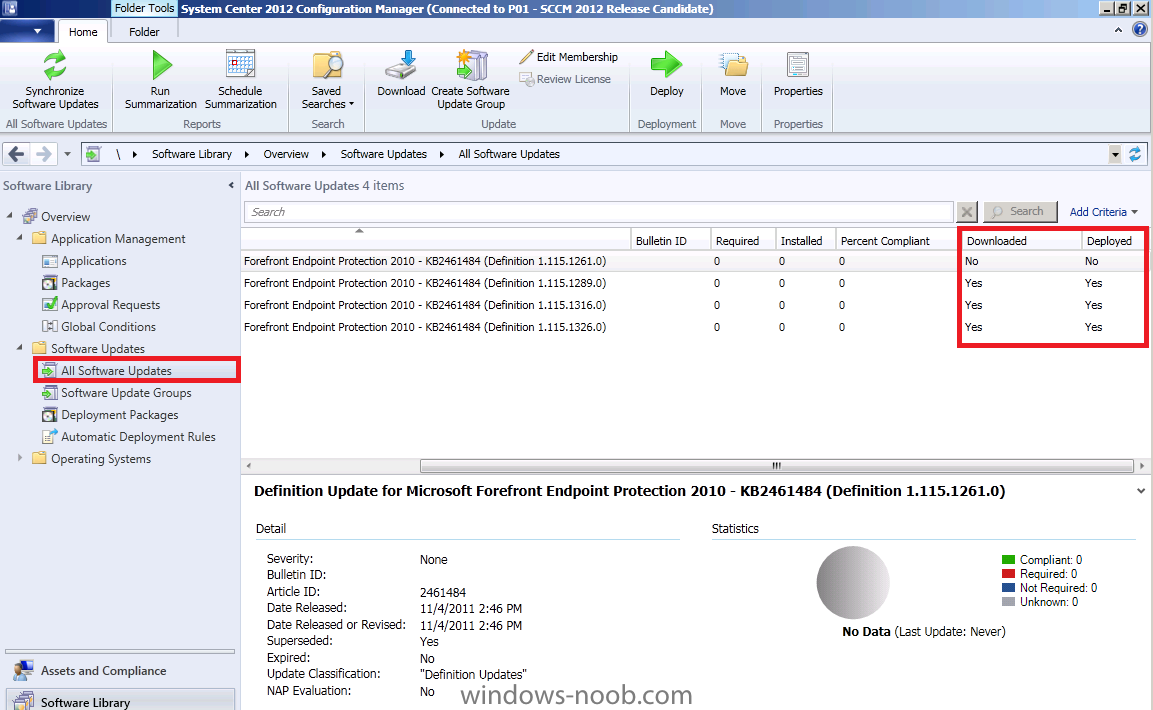
Task: Open Software Update Groups node
Action: pyautogui.click(x=117, y=393)
